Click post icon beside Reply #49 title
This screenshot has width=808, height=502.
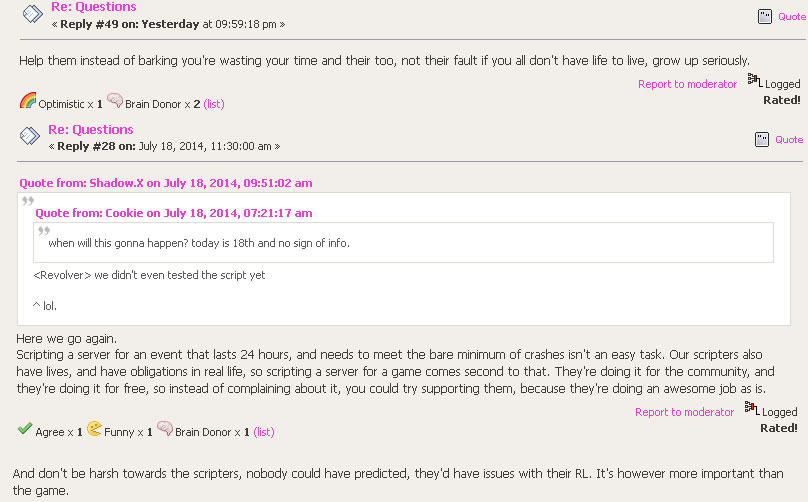[x=32, y=13]
